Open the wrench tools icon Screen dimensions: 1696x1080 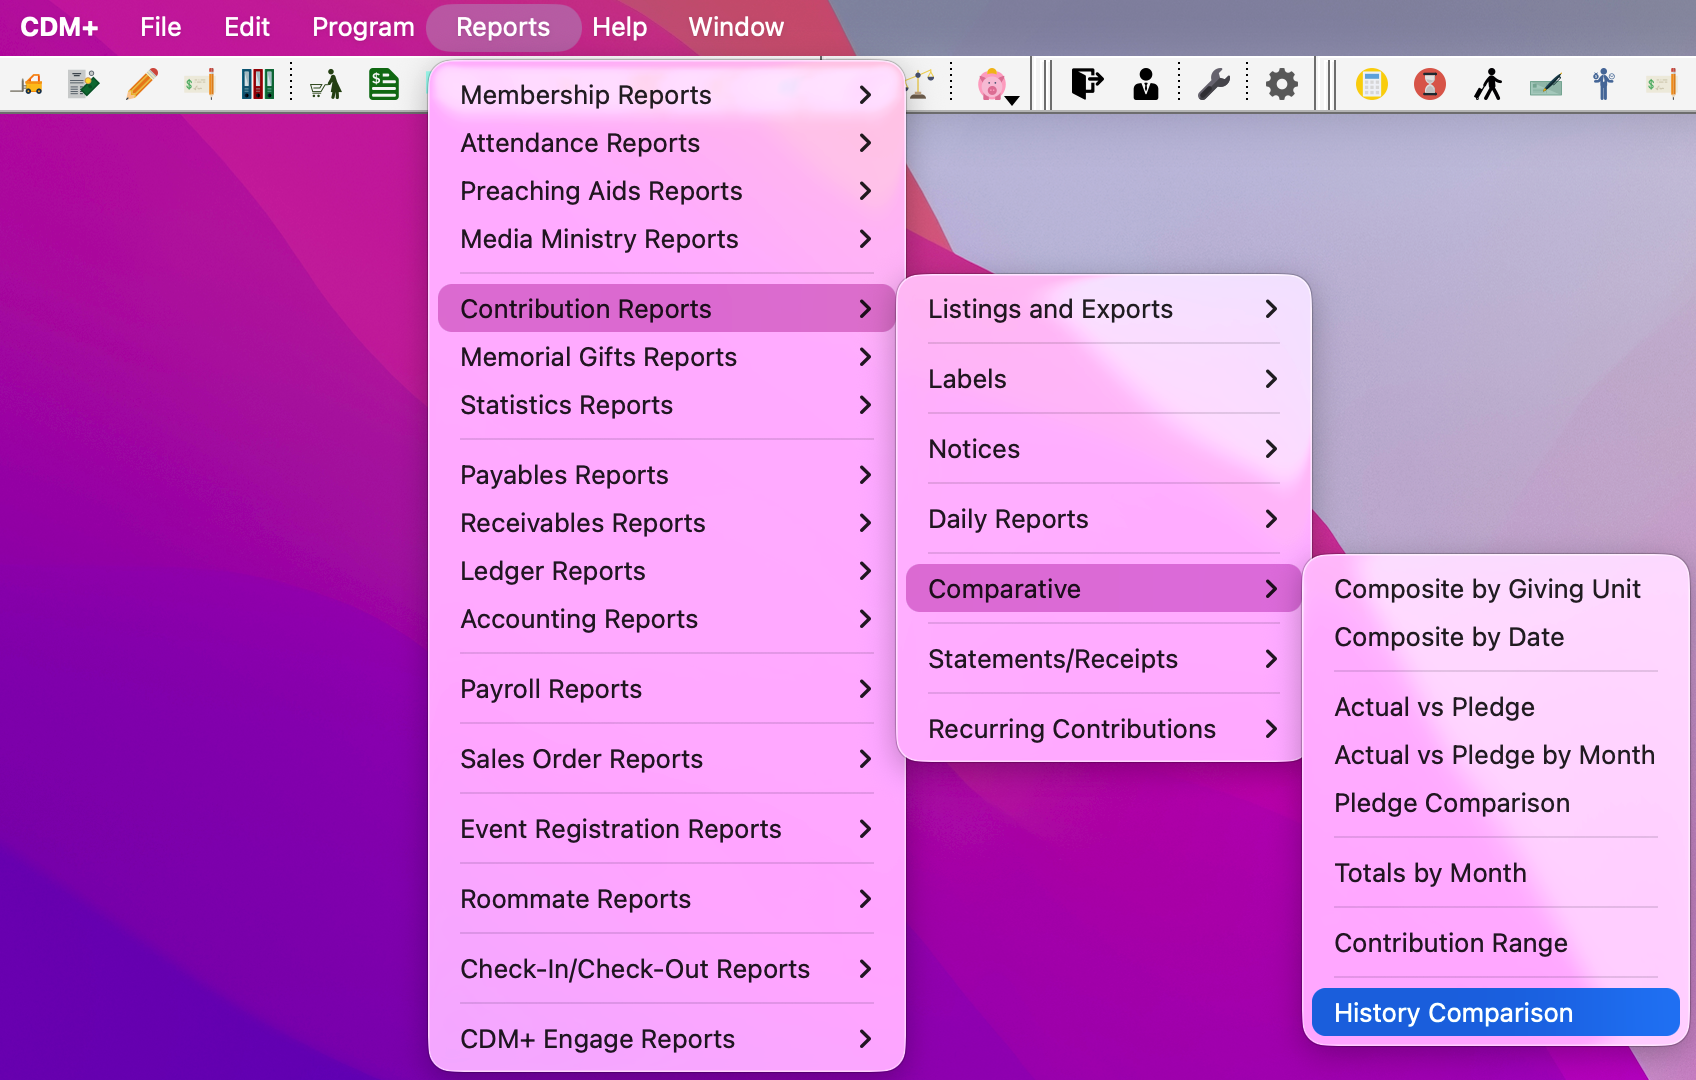[1214, 84]
